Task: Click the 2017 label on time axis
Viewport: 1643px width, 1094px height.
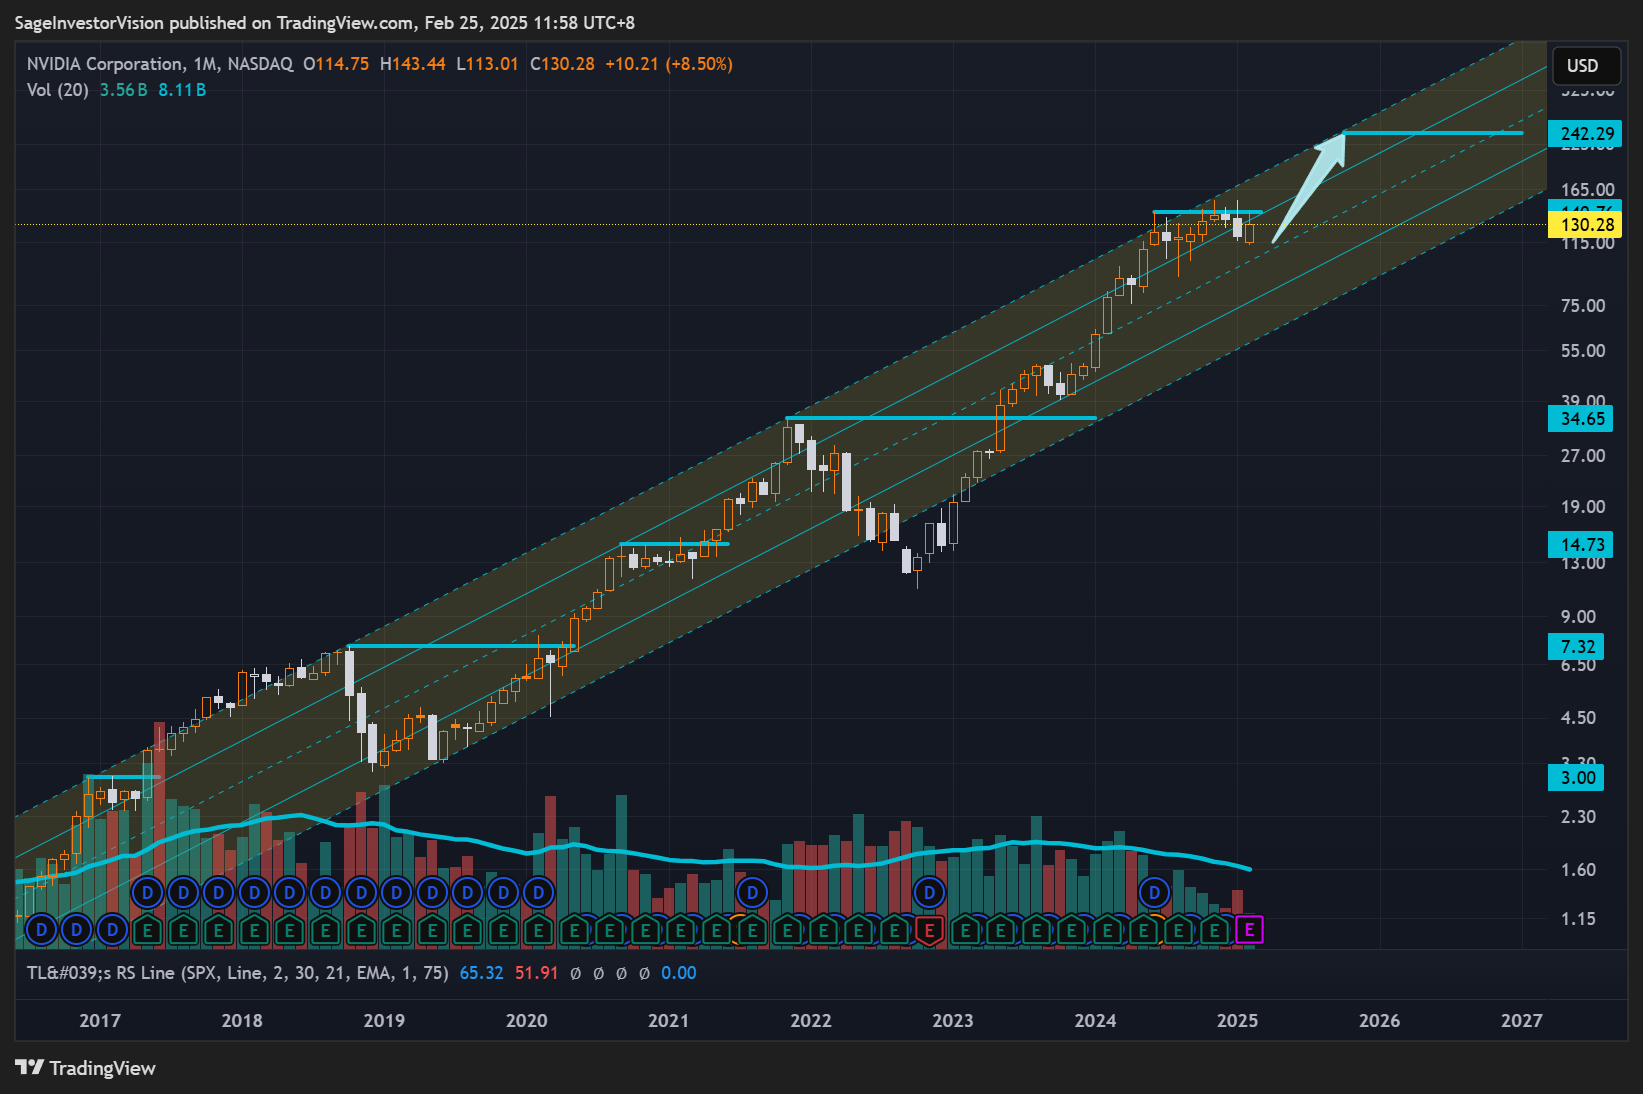Action: [100, 1021]
